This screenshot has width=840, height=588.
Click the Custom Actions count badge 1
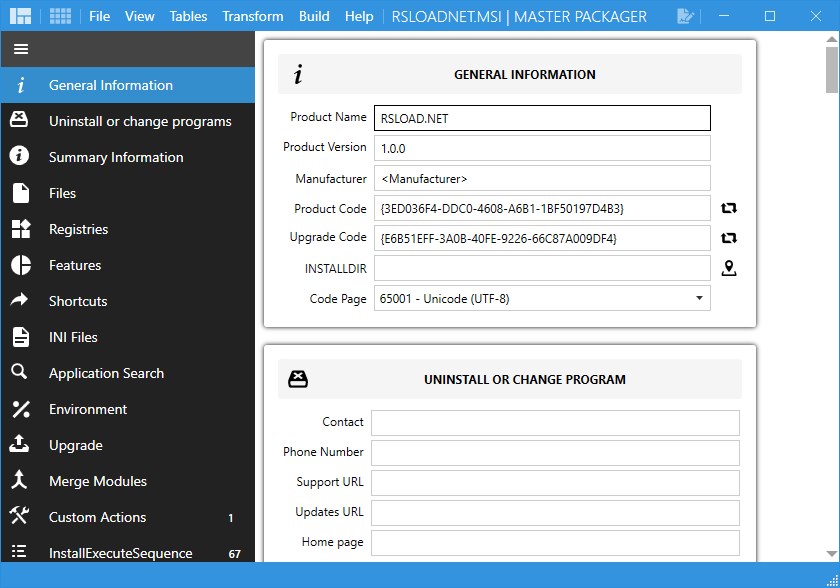pyautogui.click(x=231, y=518)
